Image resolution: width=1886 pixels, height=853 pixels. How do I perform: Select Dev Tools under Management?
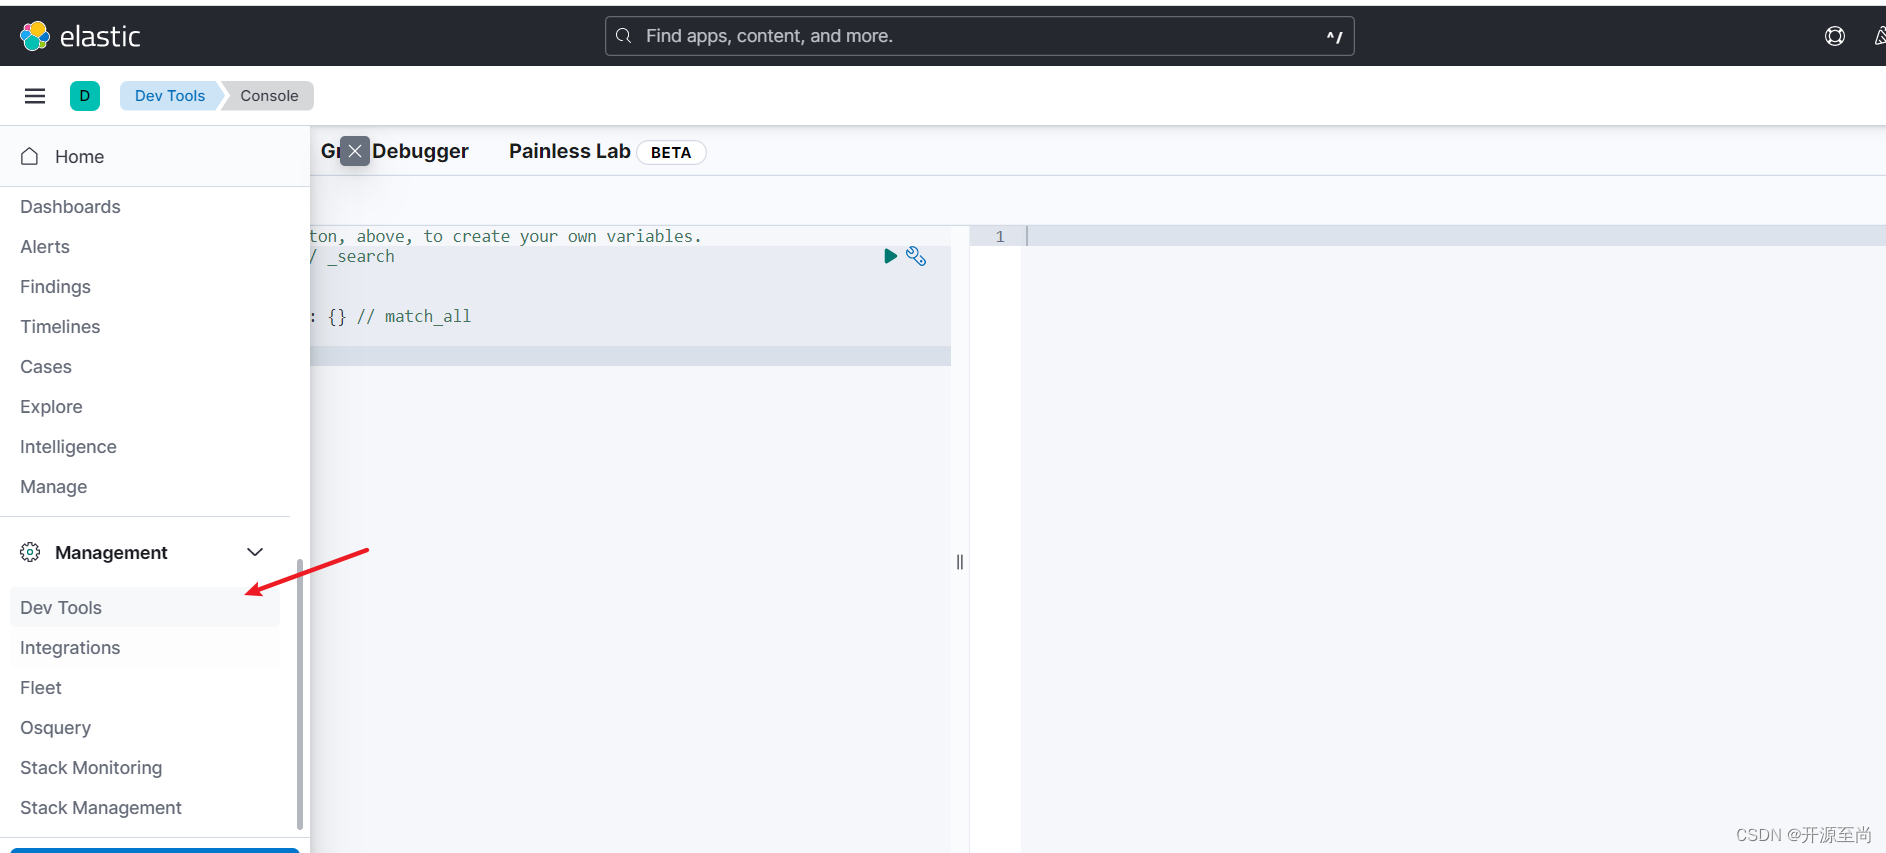[x=145, y=608]
